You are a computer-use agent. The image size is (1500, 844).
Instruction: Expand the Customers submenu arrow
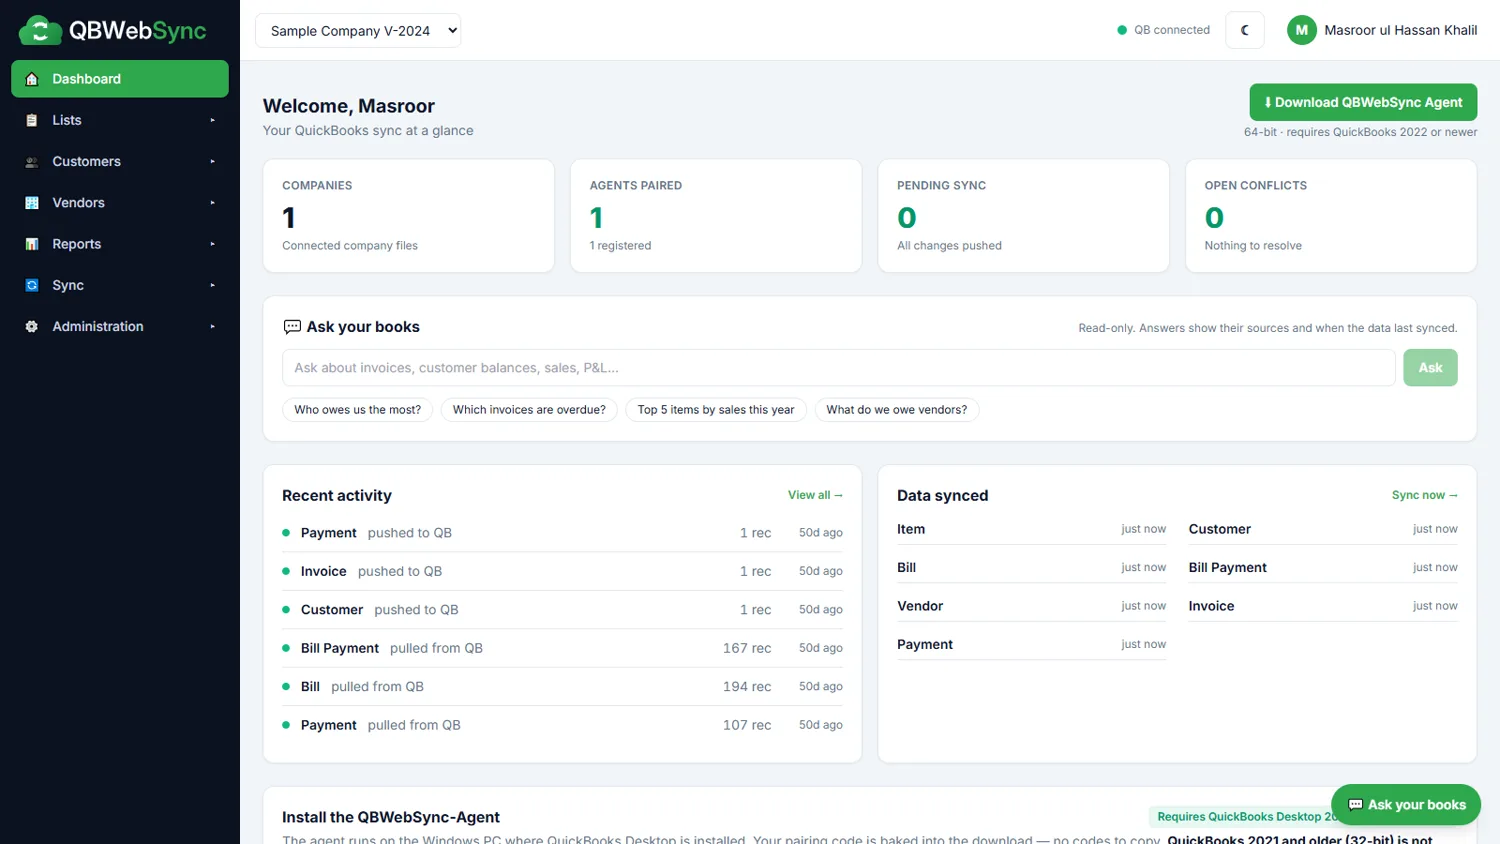pyautogui.click(x=212, y=162)
